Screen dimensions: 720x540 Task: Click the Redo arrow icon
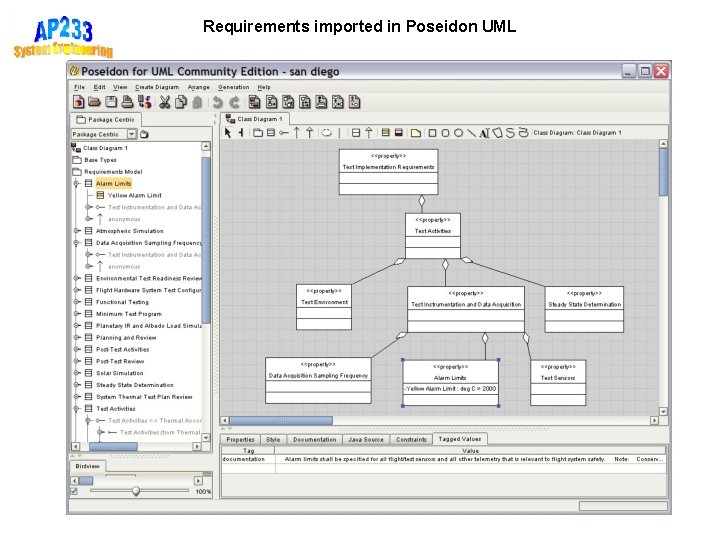235,102
